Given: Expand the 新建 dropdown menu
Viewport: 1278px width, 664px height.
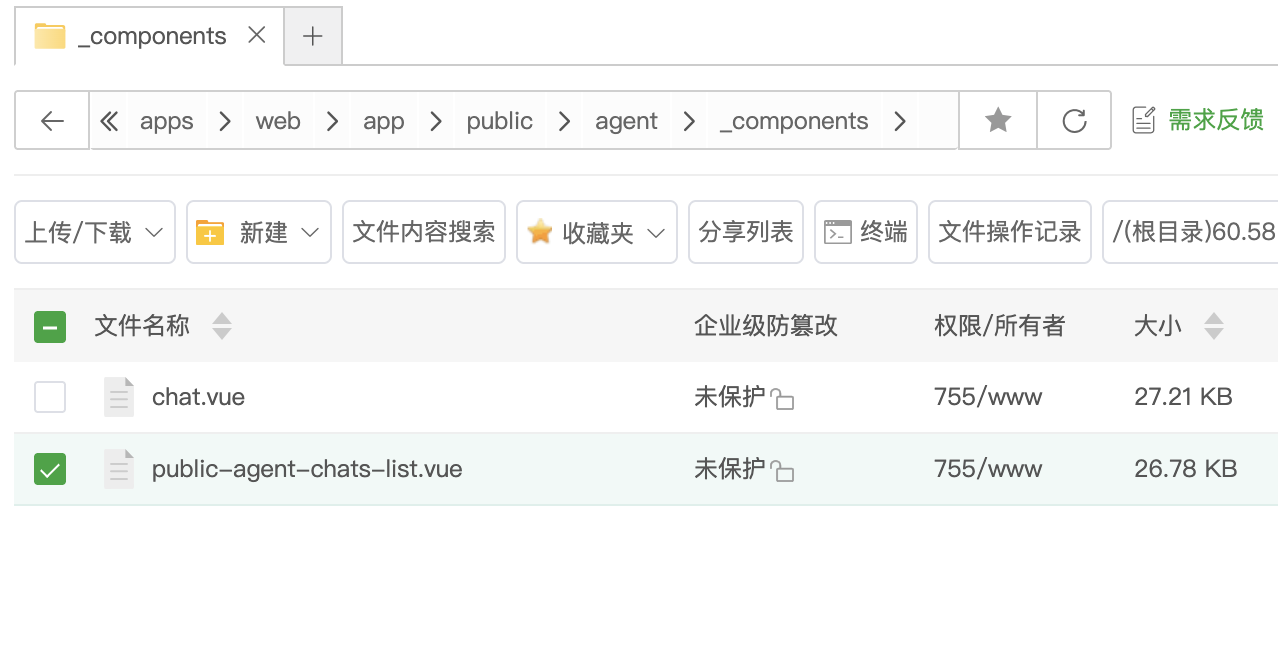Looking at the screenshot, I should tap(258, 233).
